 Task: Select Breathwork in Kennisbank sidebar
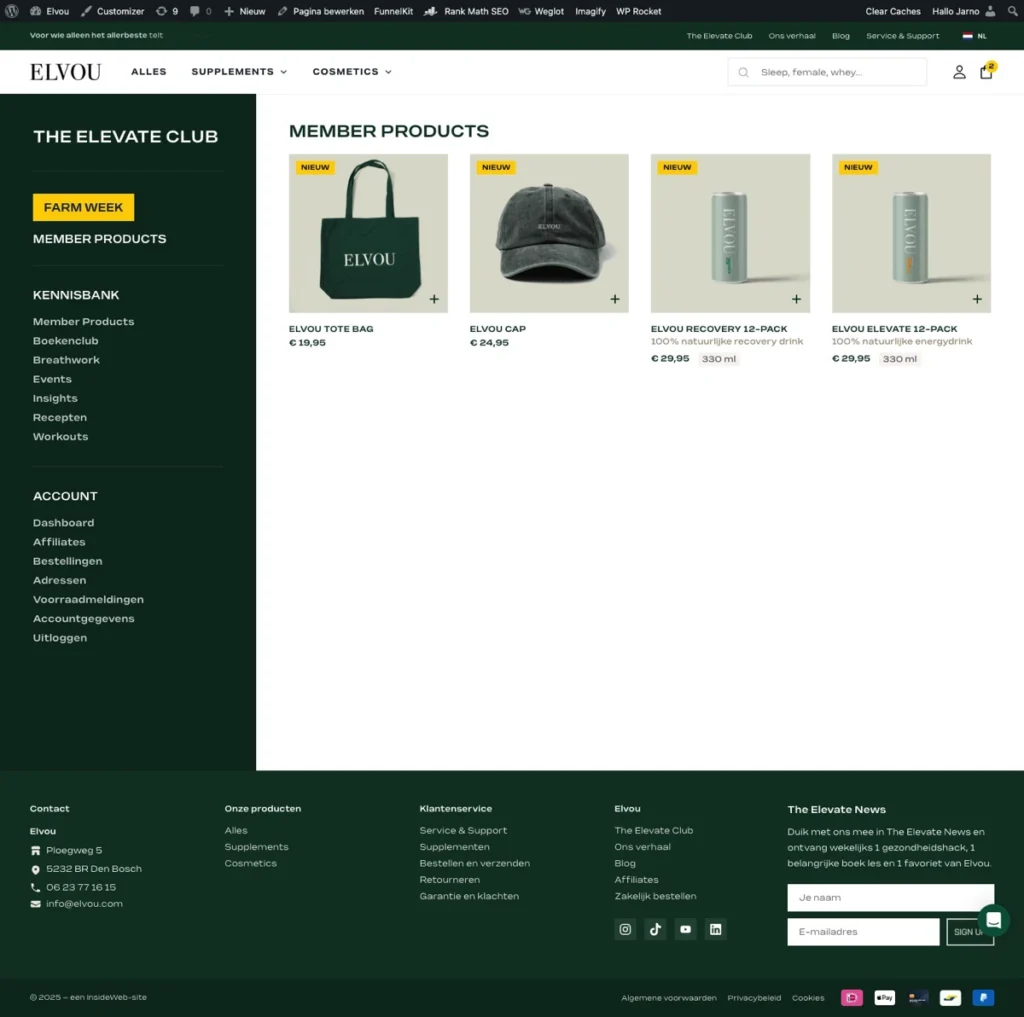66,360
